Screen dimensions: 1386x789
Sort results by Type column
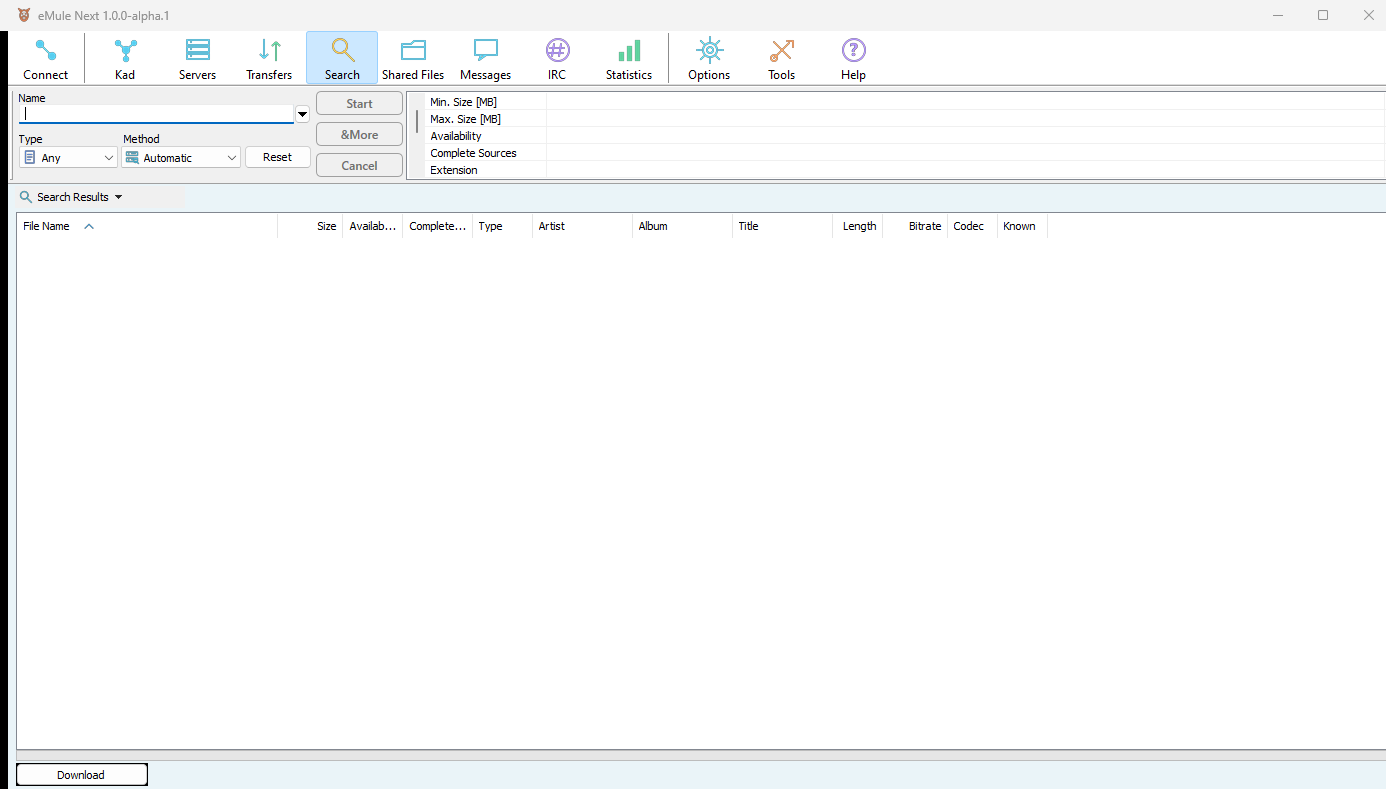(502, 226)
